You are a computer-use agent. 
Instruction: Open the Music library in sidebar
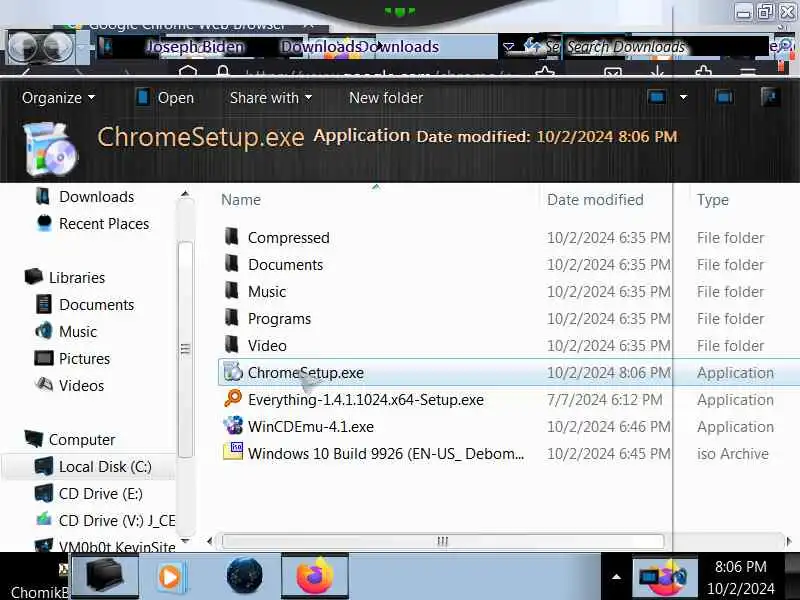click(78, 332)
